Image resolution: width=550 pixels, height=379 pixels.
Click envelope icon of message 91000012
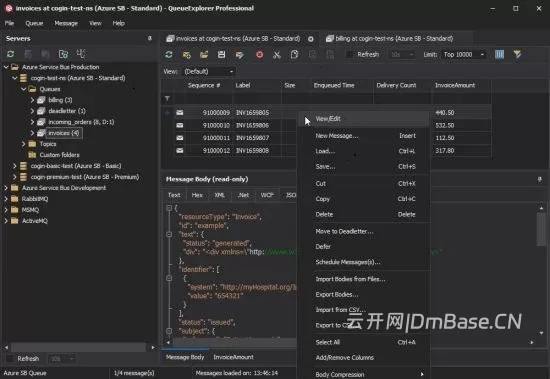[x=180, y=151]
